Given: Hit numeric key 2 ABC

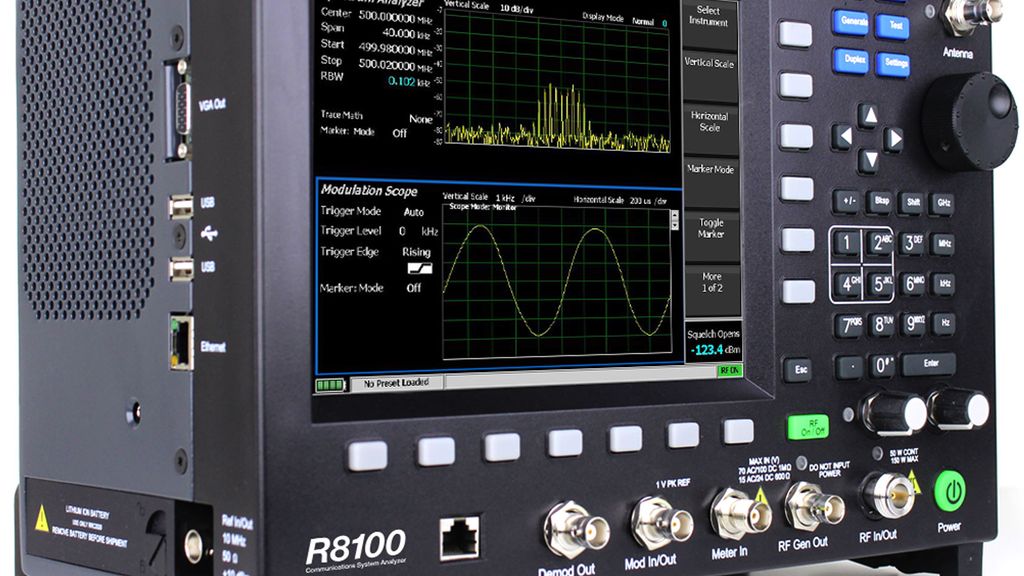Looking at the screenshot, I should pos(880,244).
